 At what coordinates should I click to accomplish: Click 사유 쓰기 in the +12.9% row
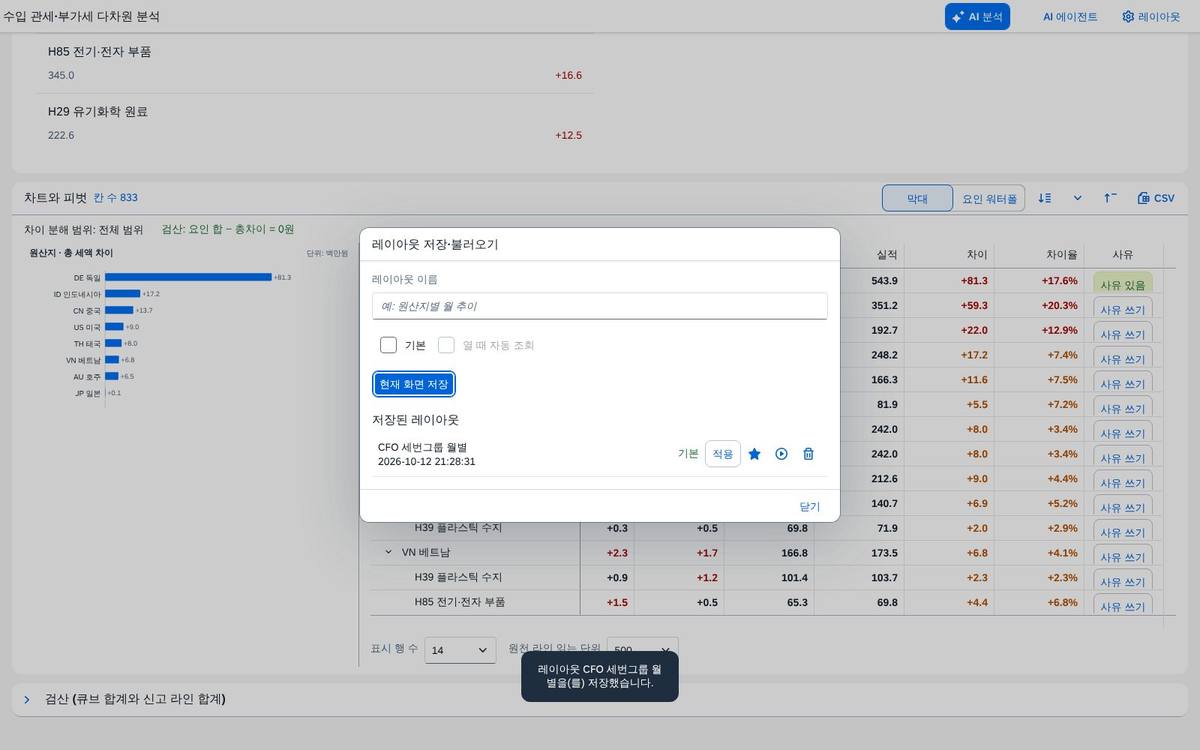1123,333
